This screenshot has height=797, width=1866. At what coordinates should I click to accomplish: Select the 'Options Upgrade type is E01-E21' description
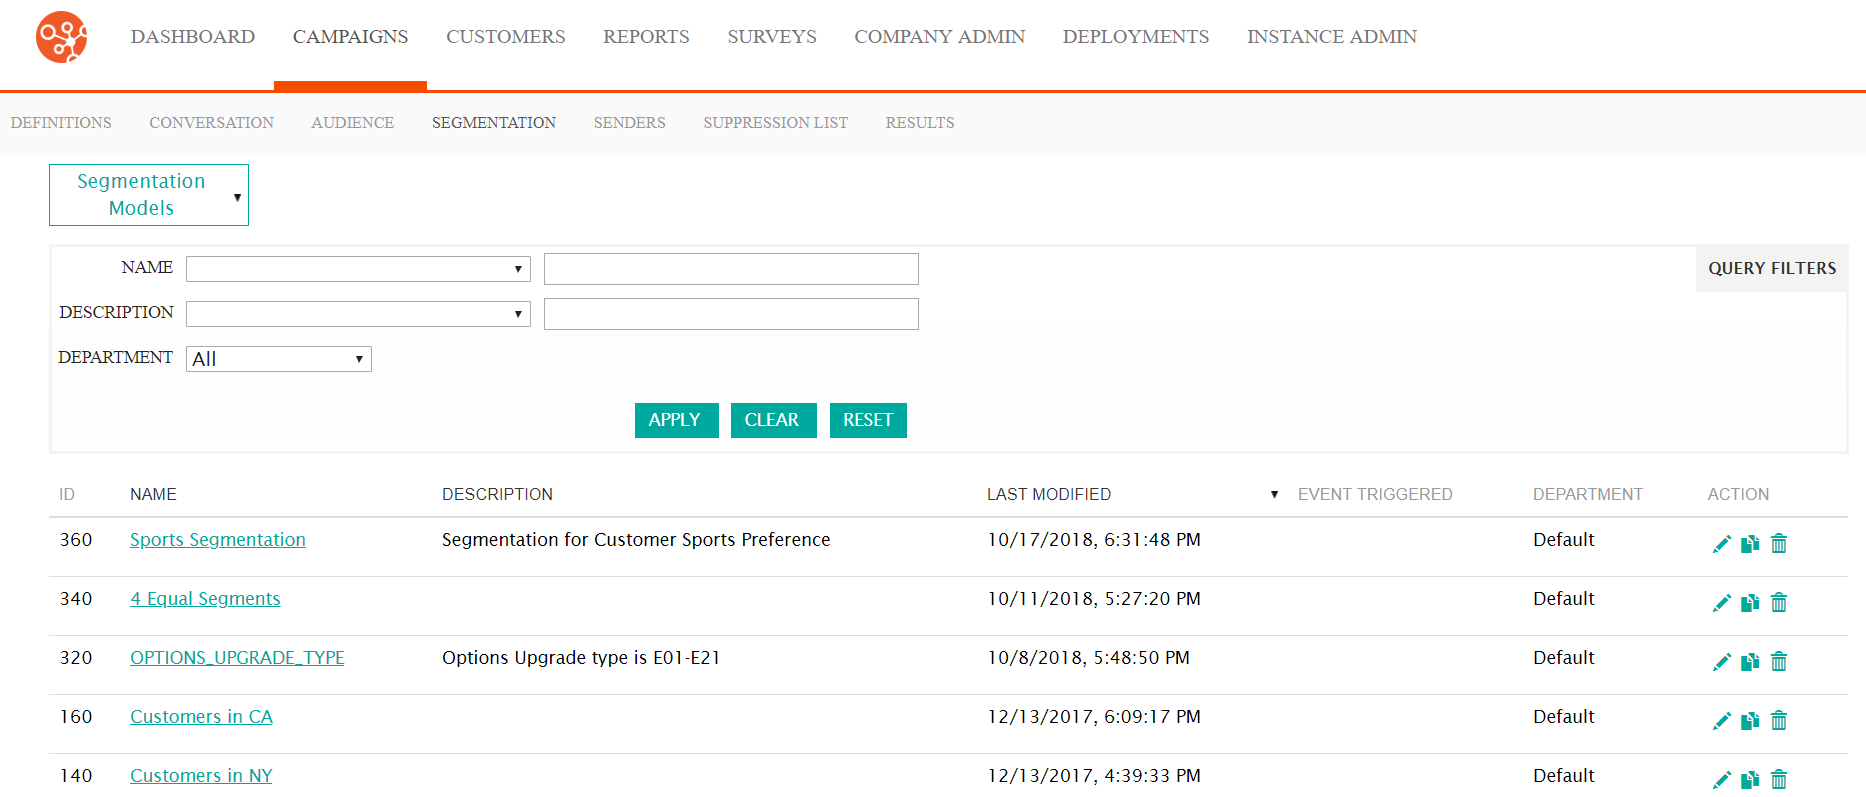click(581, 658)
